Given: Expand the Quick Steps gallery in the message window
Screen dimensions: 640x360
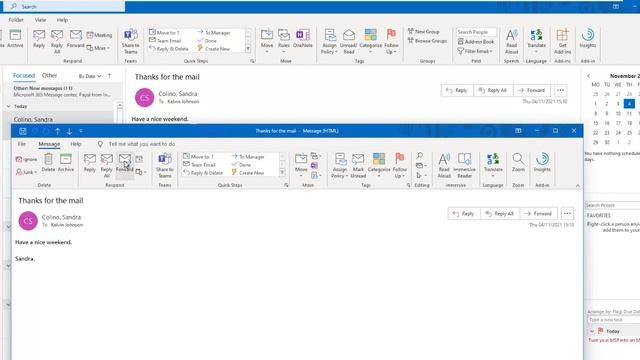Looking at the screenshot, I should (x=282, y=173).
